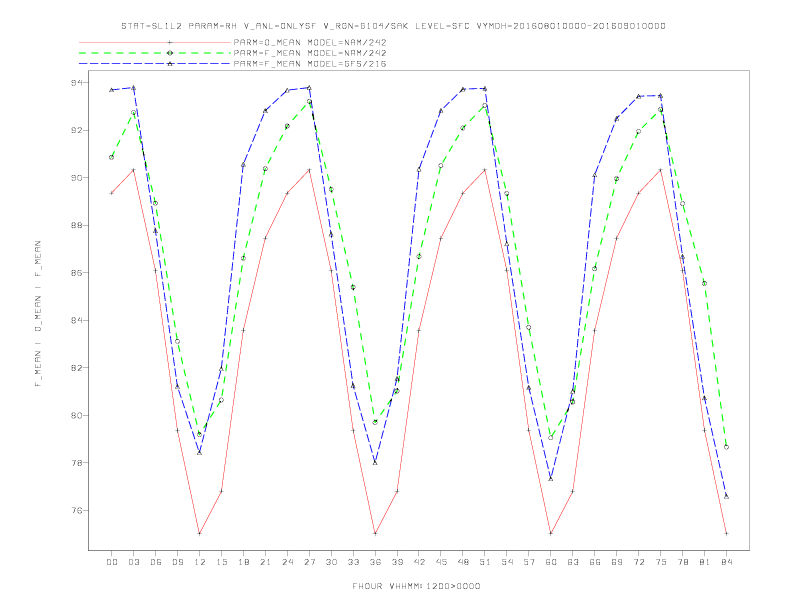This screenshot has width=792, height=612.
Task: Click the x-axis tick label 36
Action: pos(375,562)
